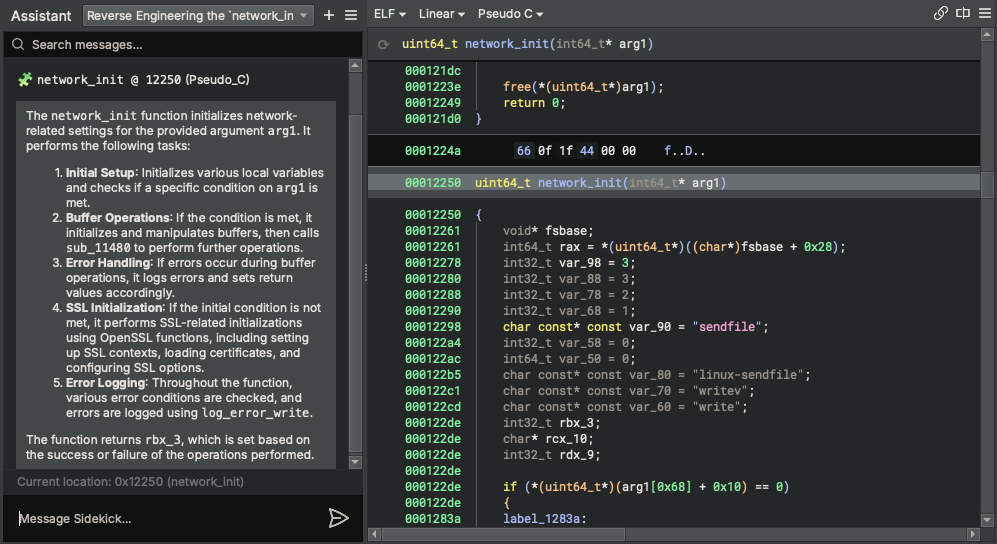Click the split pane icon

click(x=963, y=13)
